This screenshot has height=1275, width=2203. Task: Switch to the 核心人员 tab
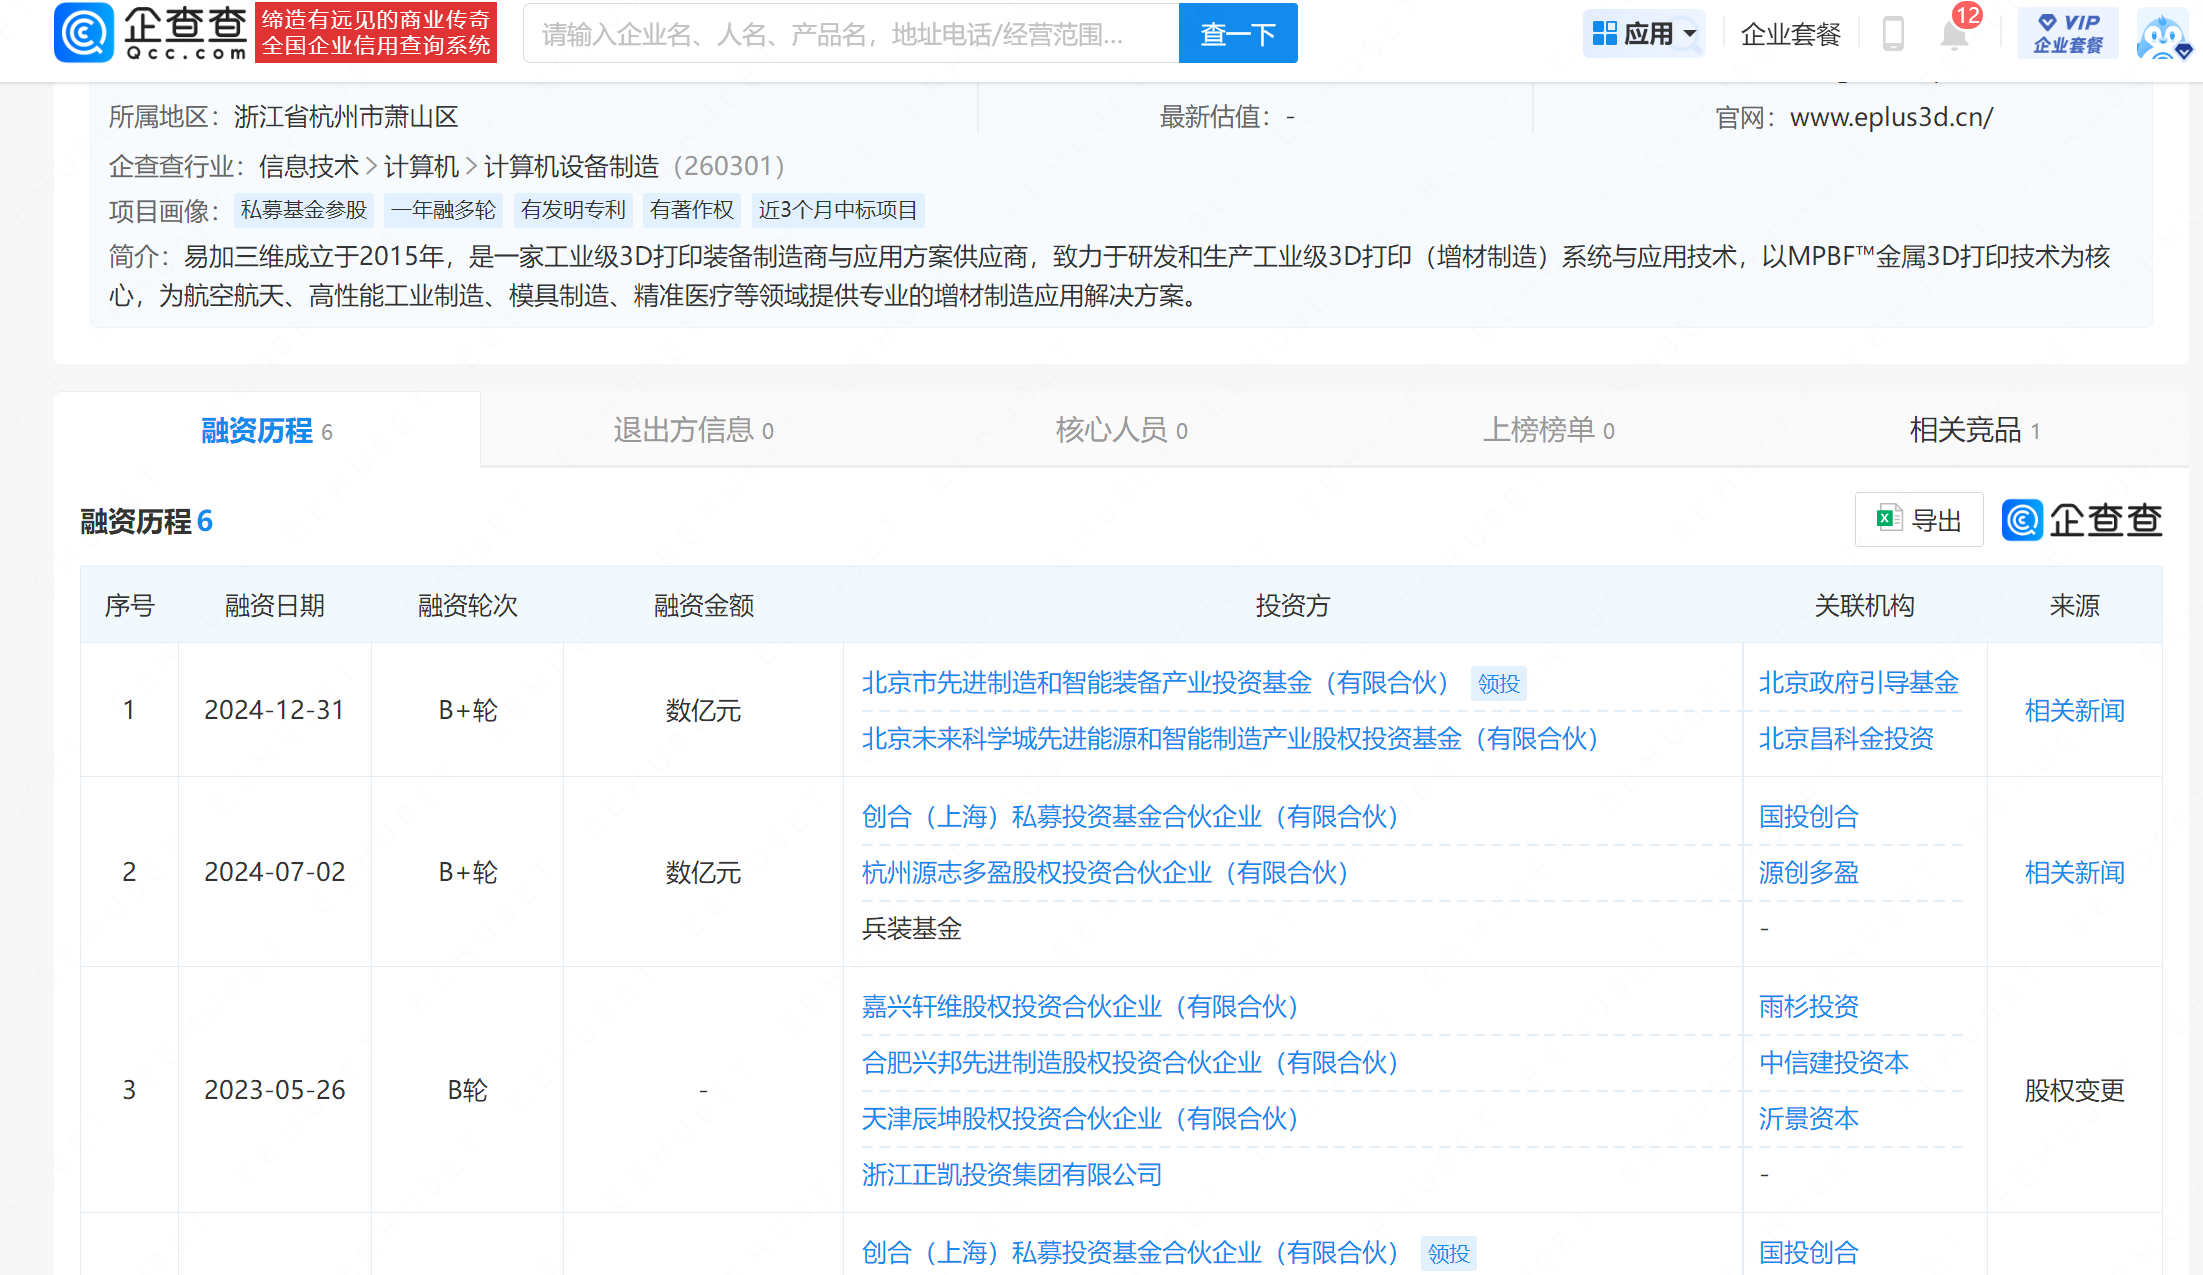click(x=1121, y=430)
